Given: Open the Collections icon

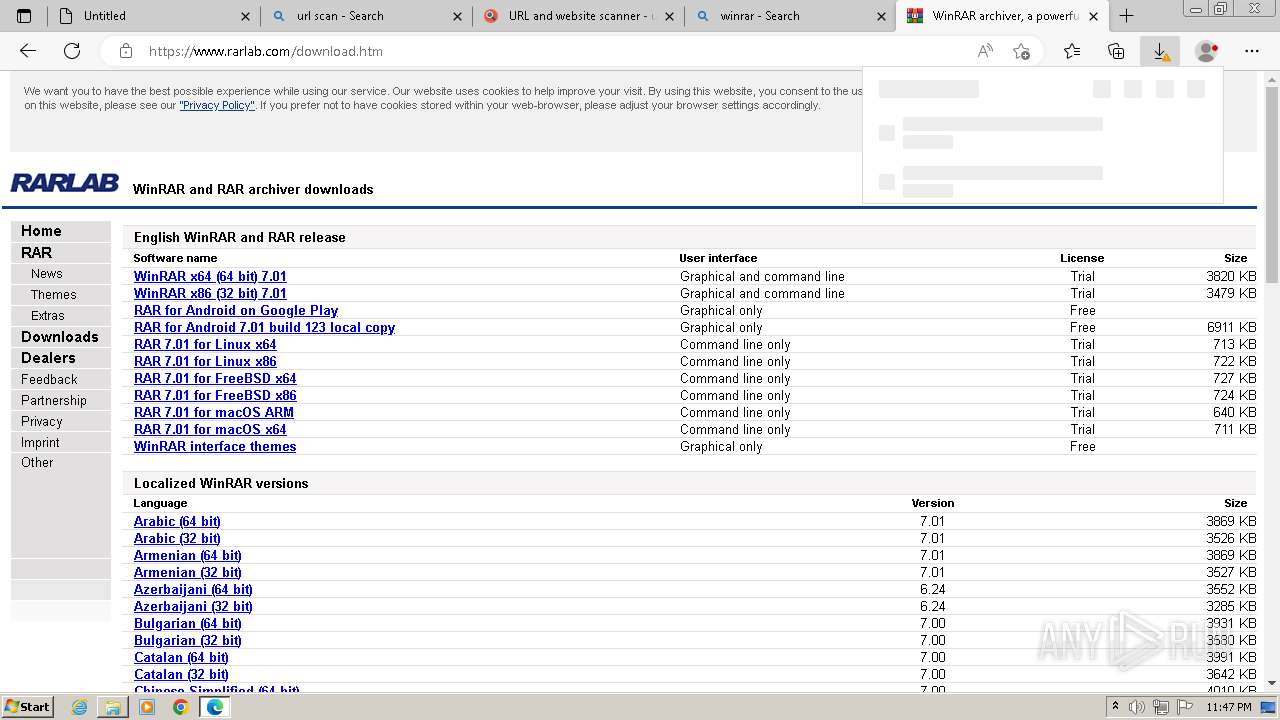Looking at the screenshot, I should click(1116, 51).
